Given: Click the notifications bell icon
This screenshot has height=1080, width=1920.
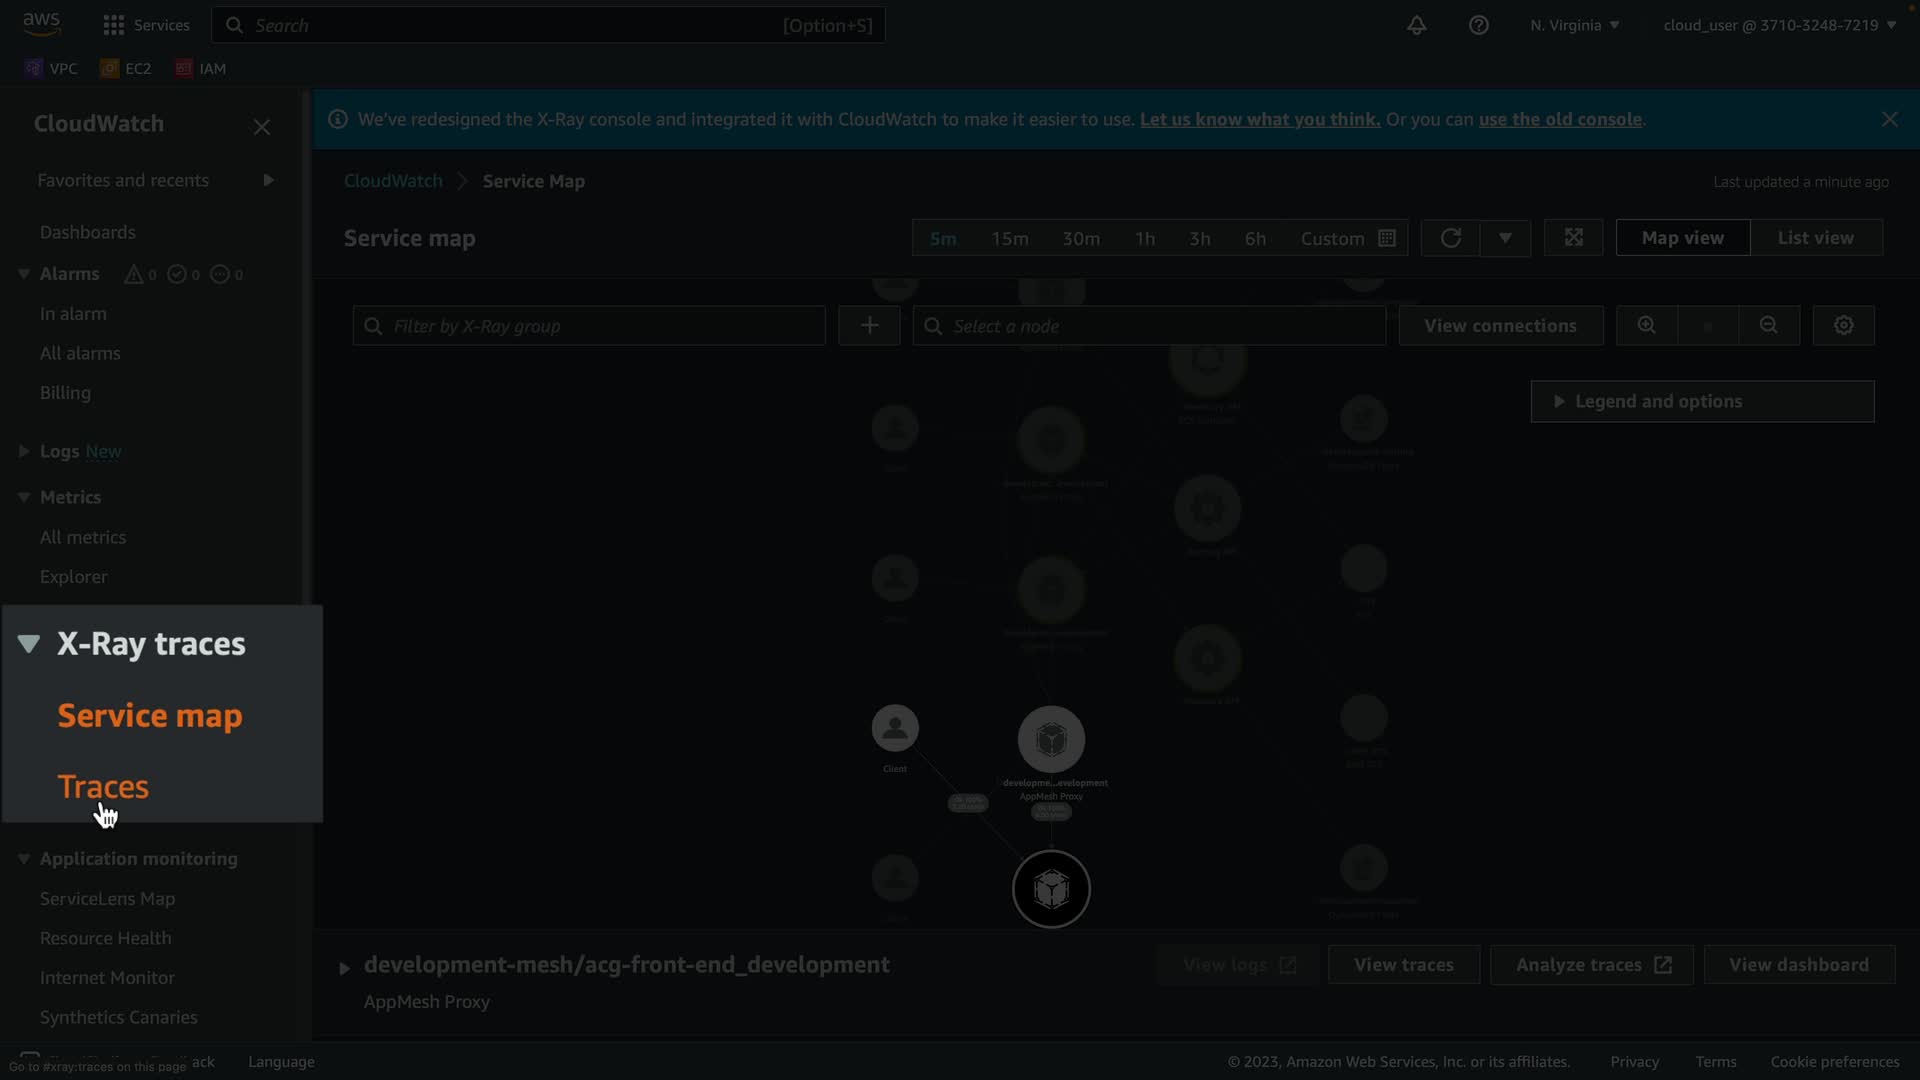Looking at the screenshot, I should click(1416, 26).
